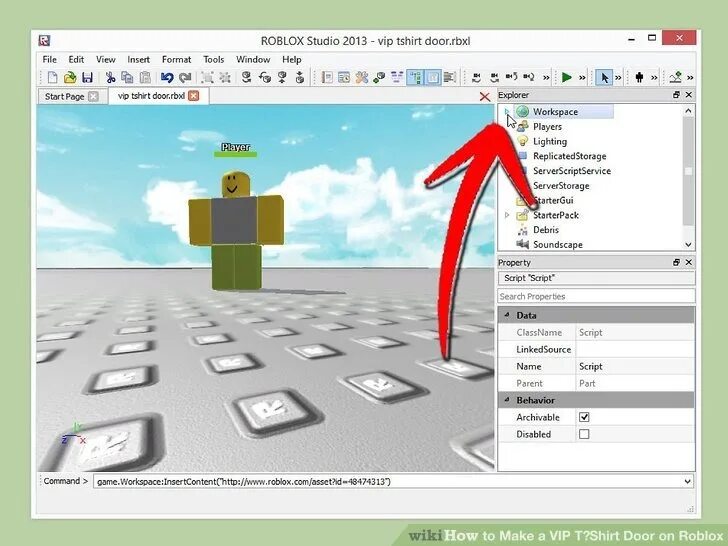Click the basic objects bricks icon
The height and width of the screenshot is (546, 728).
pyautogui.click(x=379, y=78)
